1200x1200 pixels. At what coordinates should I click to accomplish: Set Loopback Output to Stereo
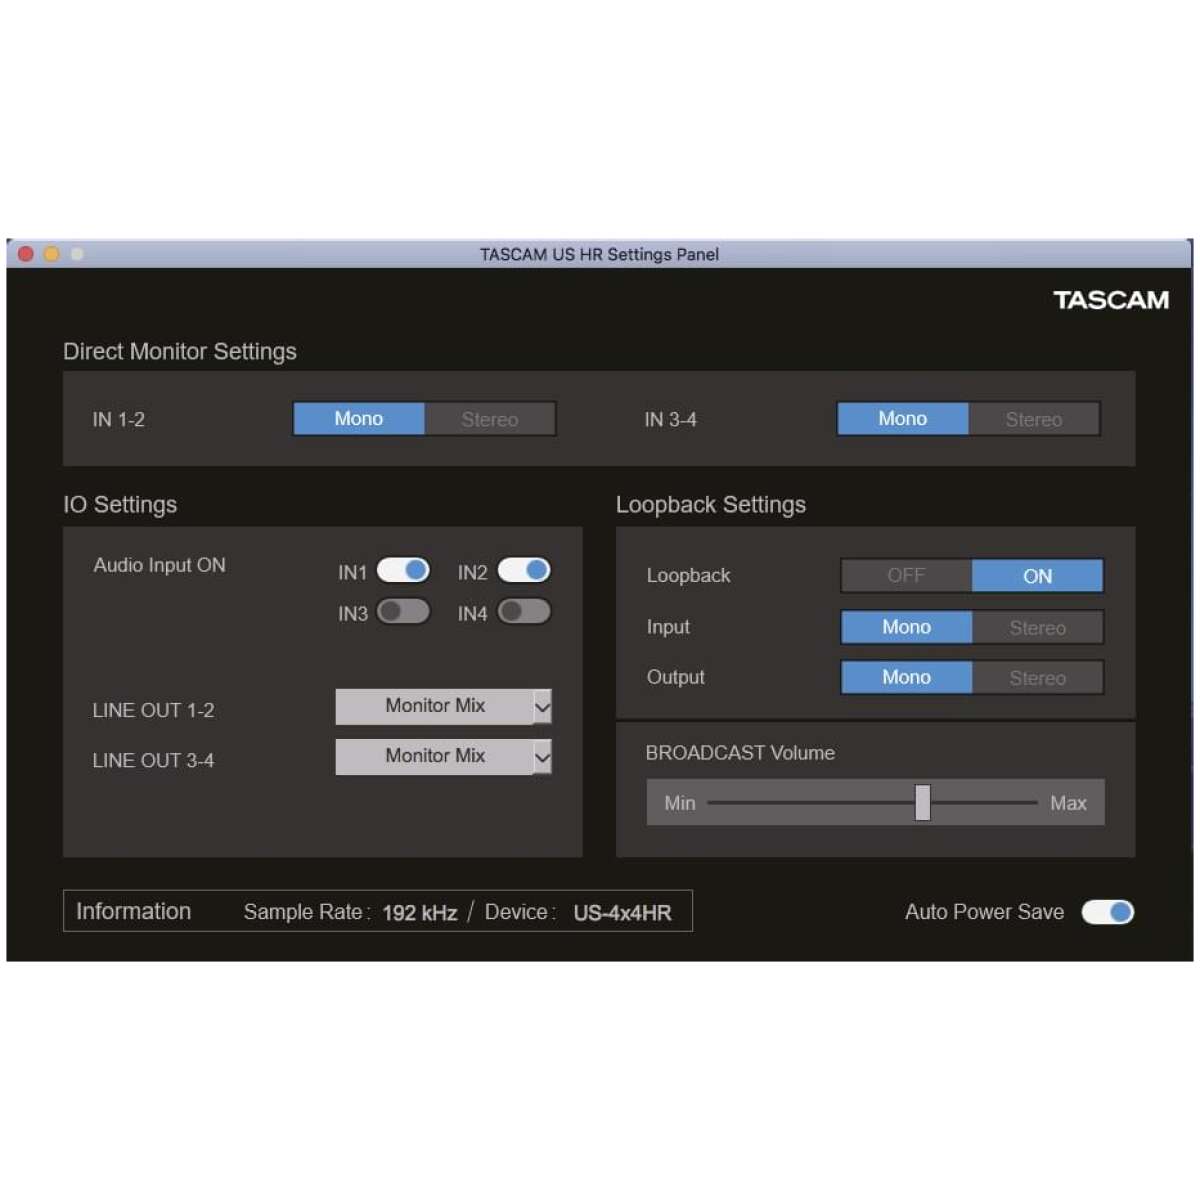[x=1038, y=677]
